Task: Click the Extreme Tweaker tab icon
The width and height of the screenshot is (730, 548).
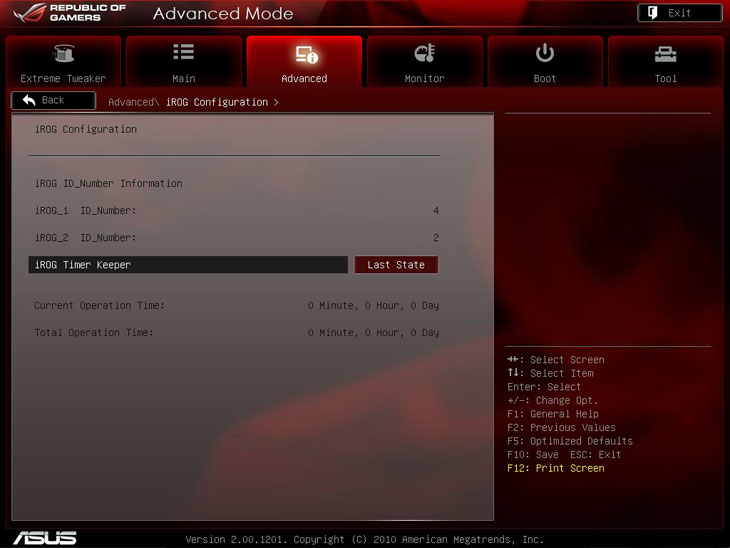Action: (x=63, y=54)
